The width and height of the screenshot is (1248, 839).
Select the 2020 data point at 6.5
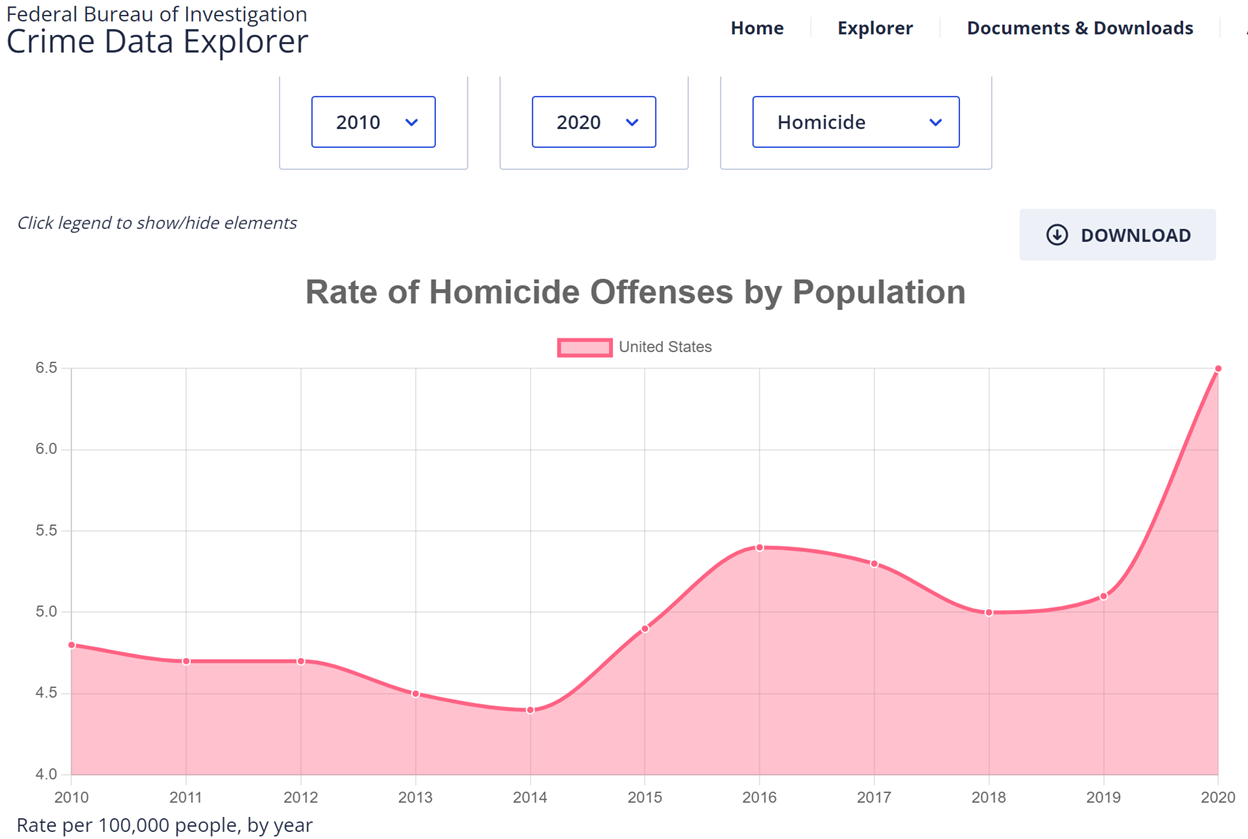(x=1218, y=367)
